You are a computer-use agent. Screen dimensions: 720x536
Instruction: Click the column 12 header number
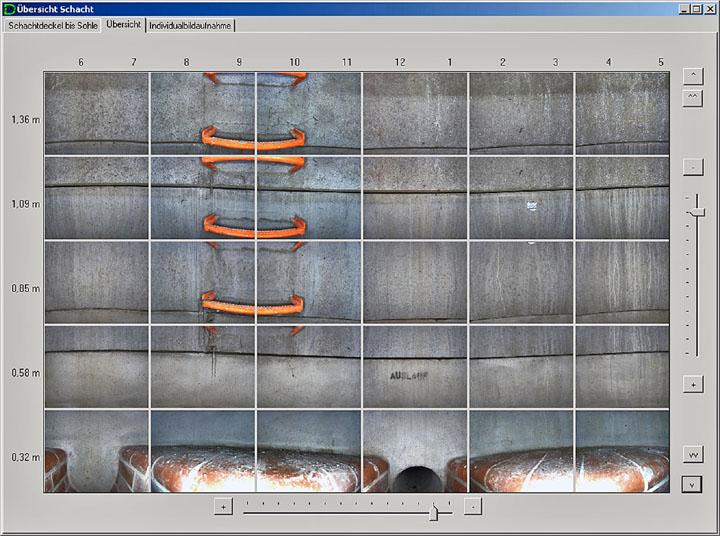coord(400,63)
